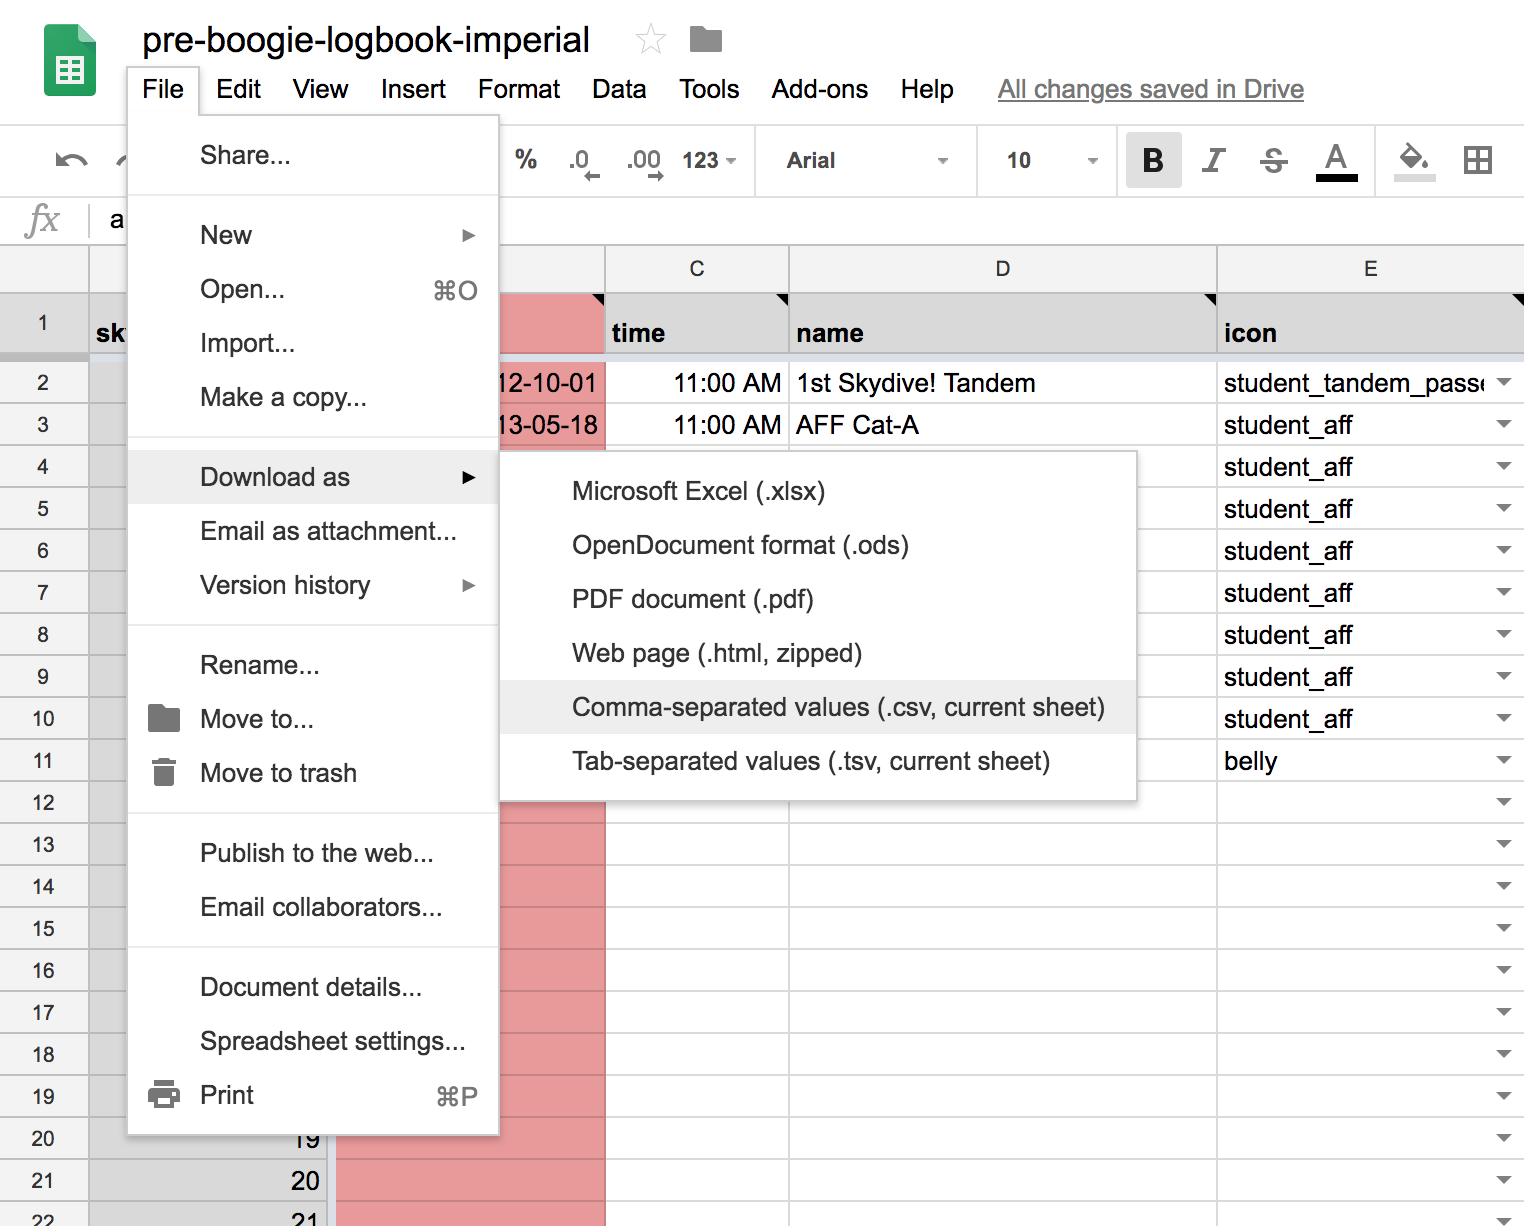
Task: Select column C header
Action: coord(697,268)
